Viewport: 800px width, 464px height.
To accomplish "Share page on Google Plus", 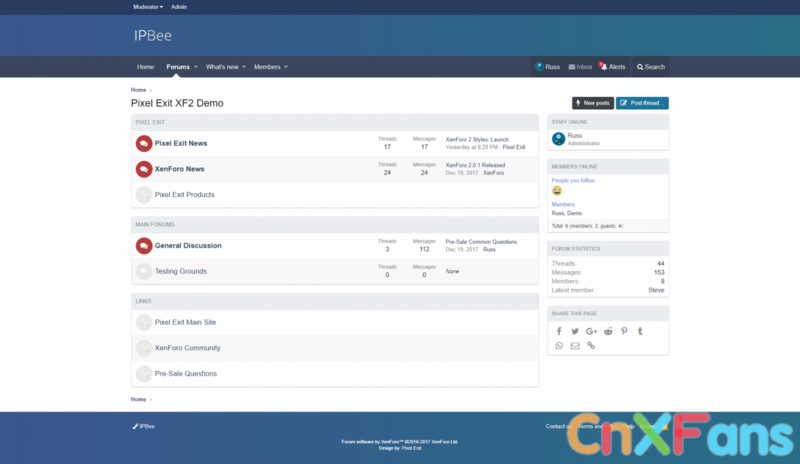I will point(591,331).
